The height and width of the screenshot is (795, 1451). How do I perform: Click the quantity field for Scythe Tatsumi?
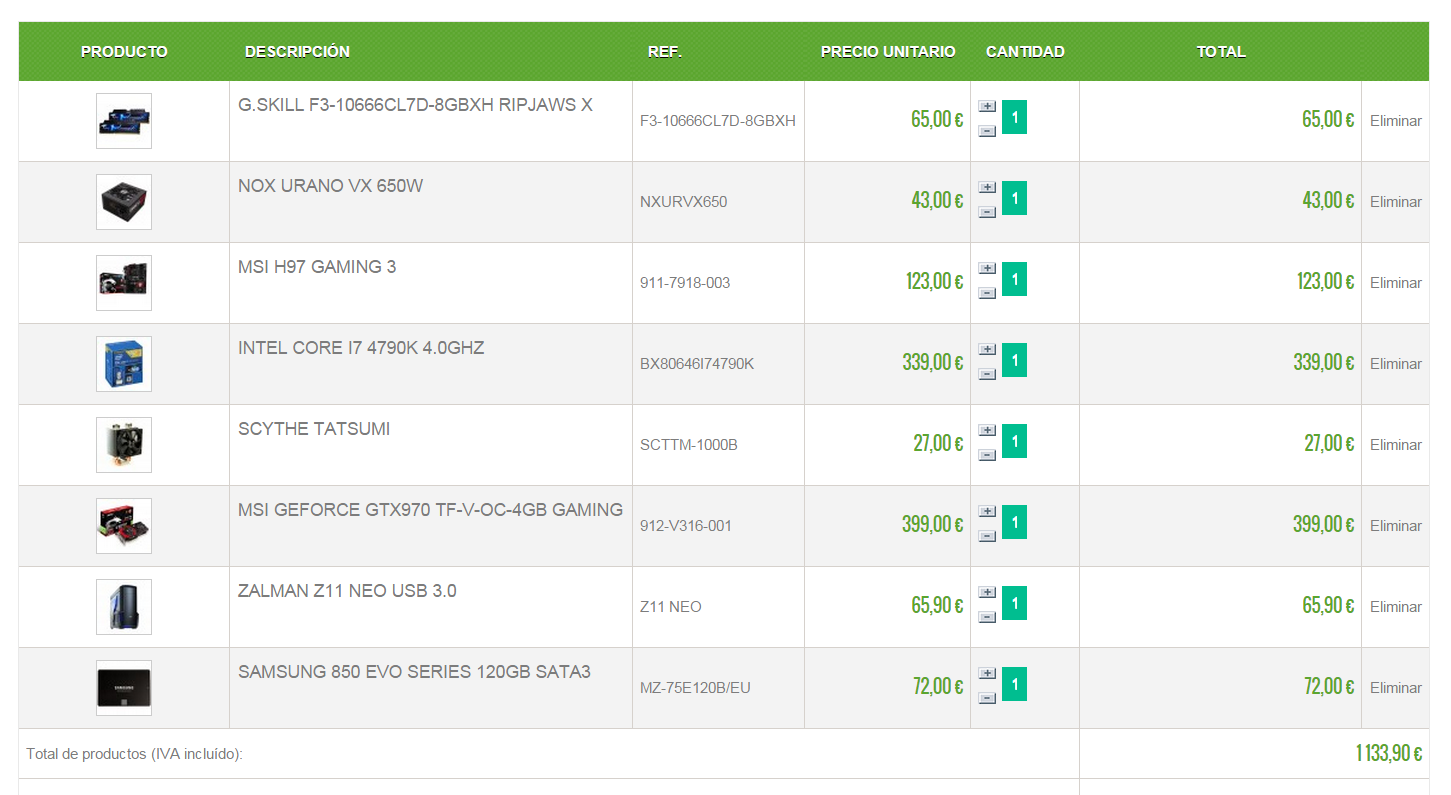click(x=1014, y=441)
